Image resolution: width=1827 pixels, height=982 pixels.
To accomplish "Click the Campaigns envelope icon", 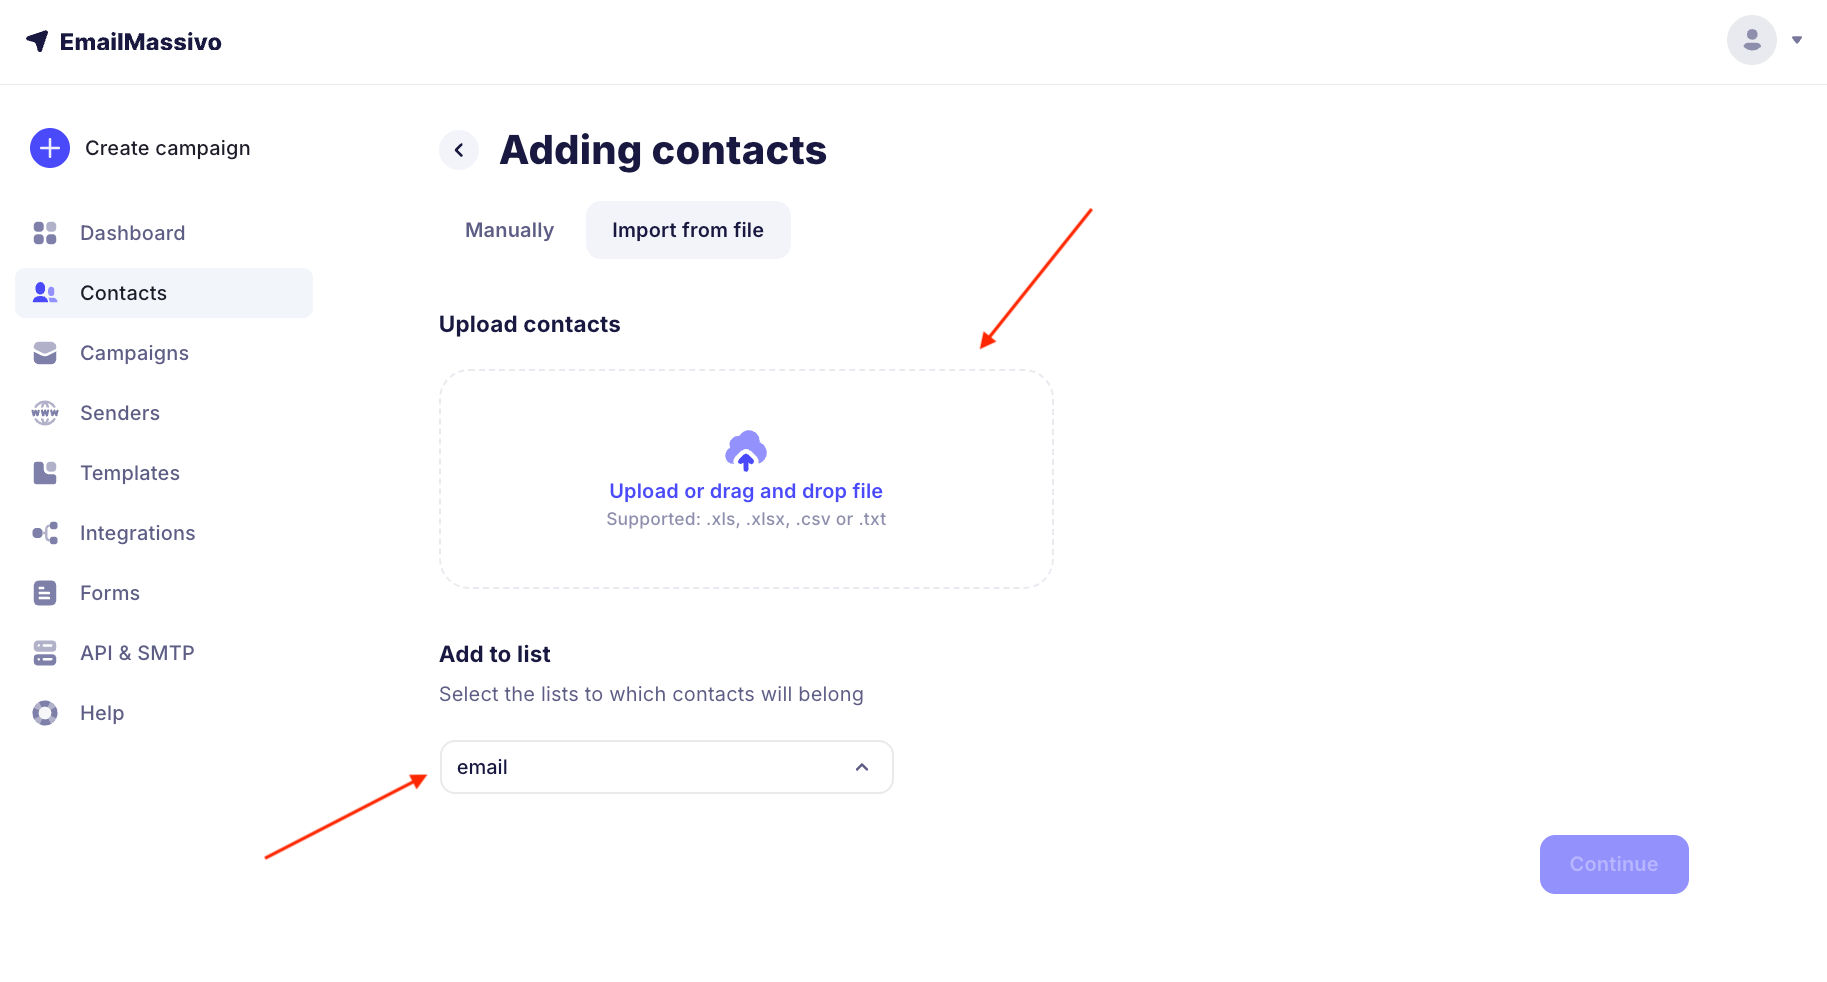I will click(45, 353).
